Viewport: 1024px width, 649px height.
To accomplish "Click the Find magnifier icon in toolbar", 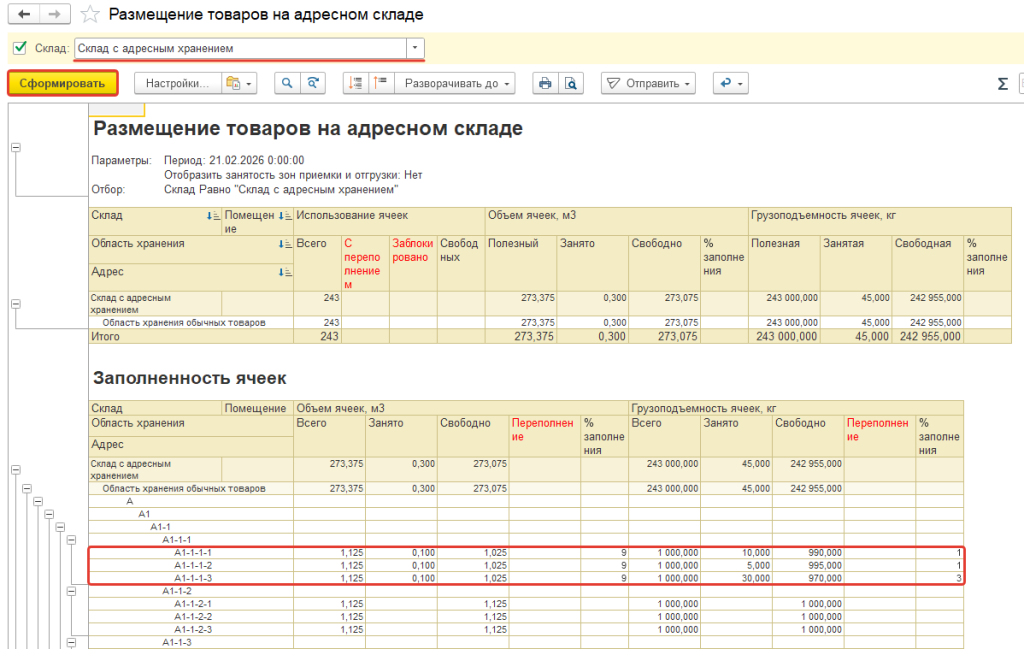I will point(287,84).
